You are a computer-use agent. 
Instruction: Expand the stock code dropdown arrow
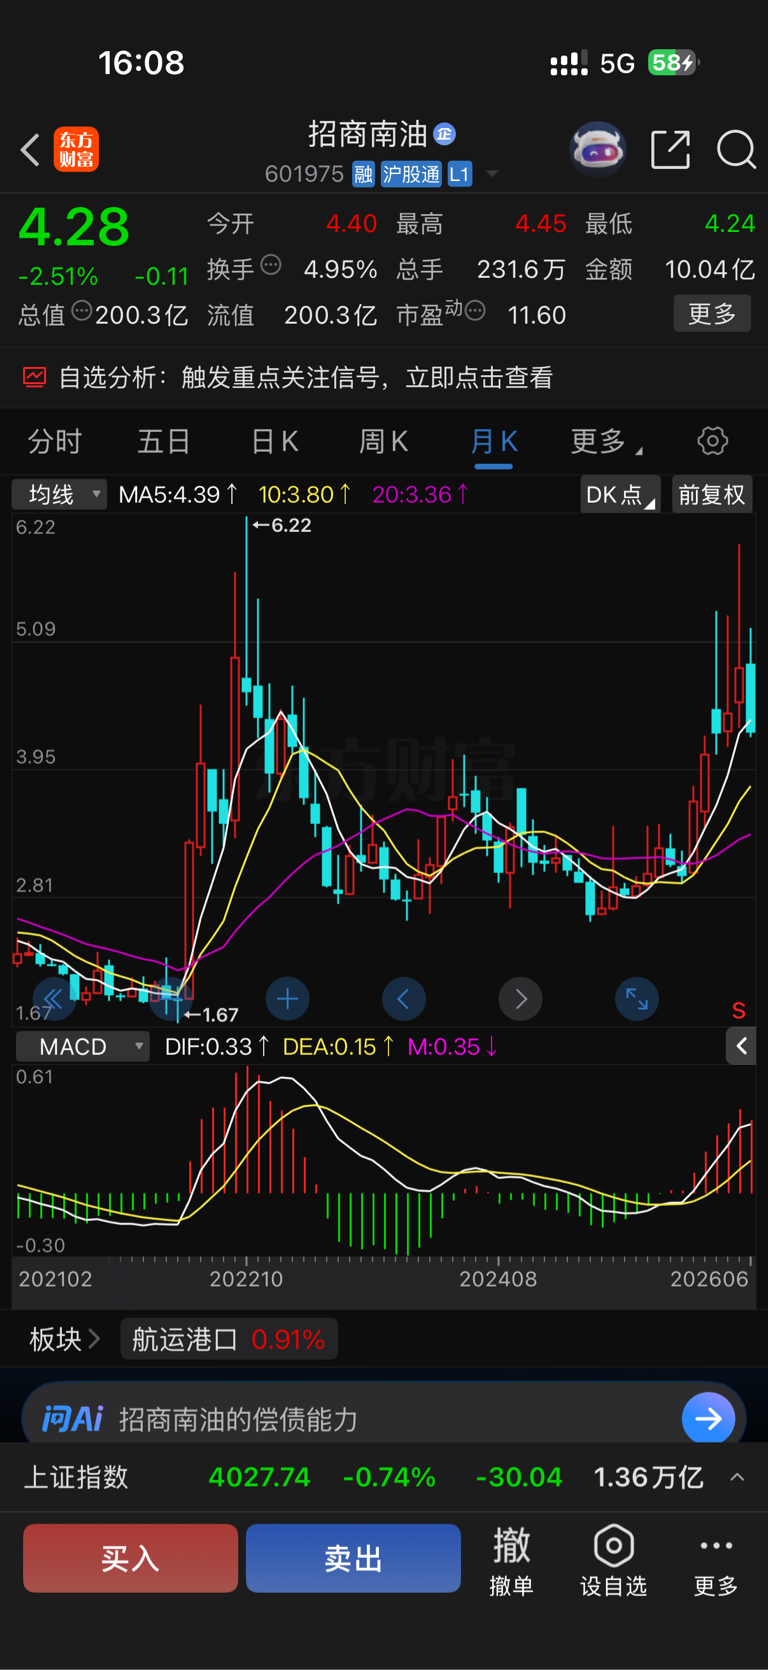click(x=492, y=174)
